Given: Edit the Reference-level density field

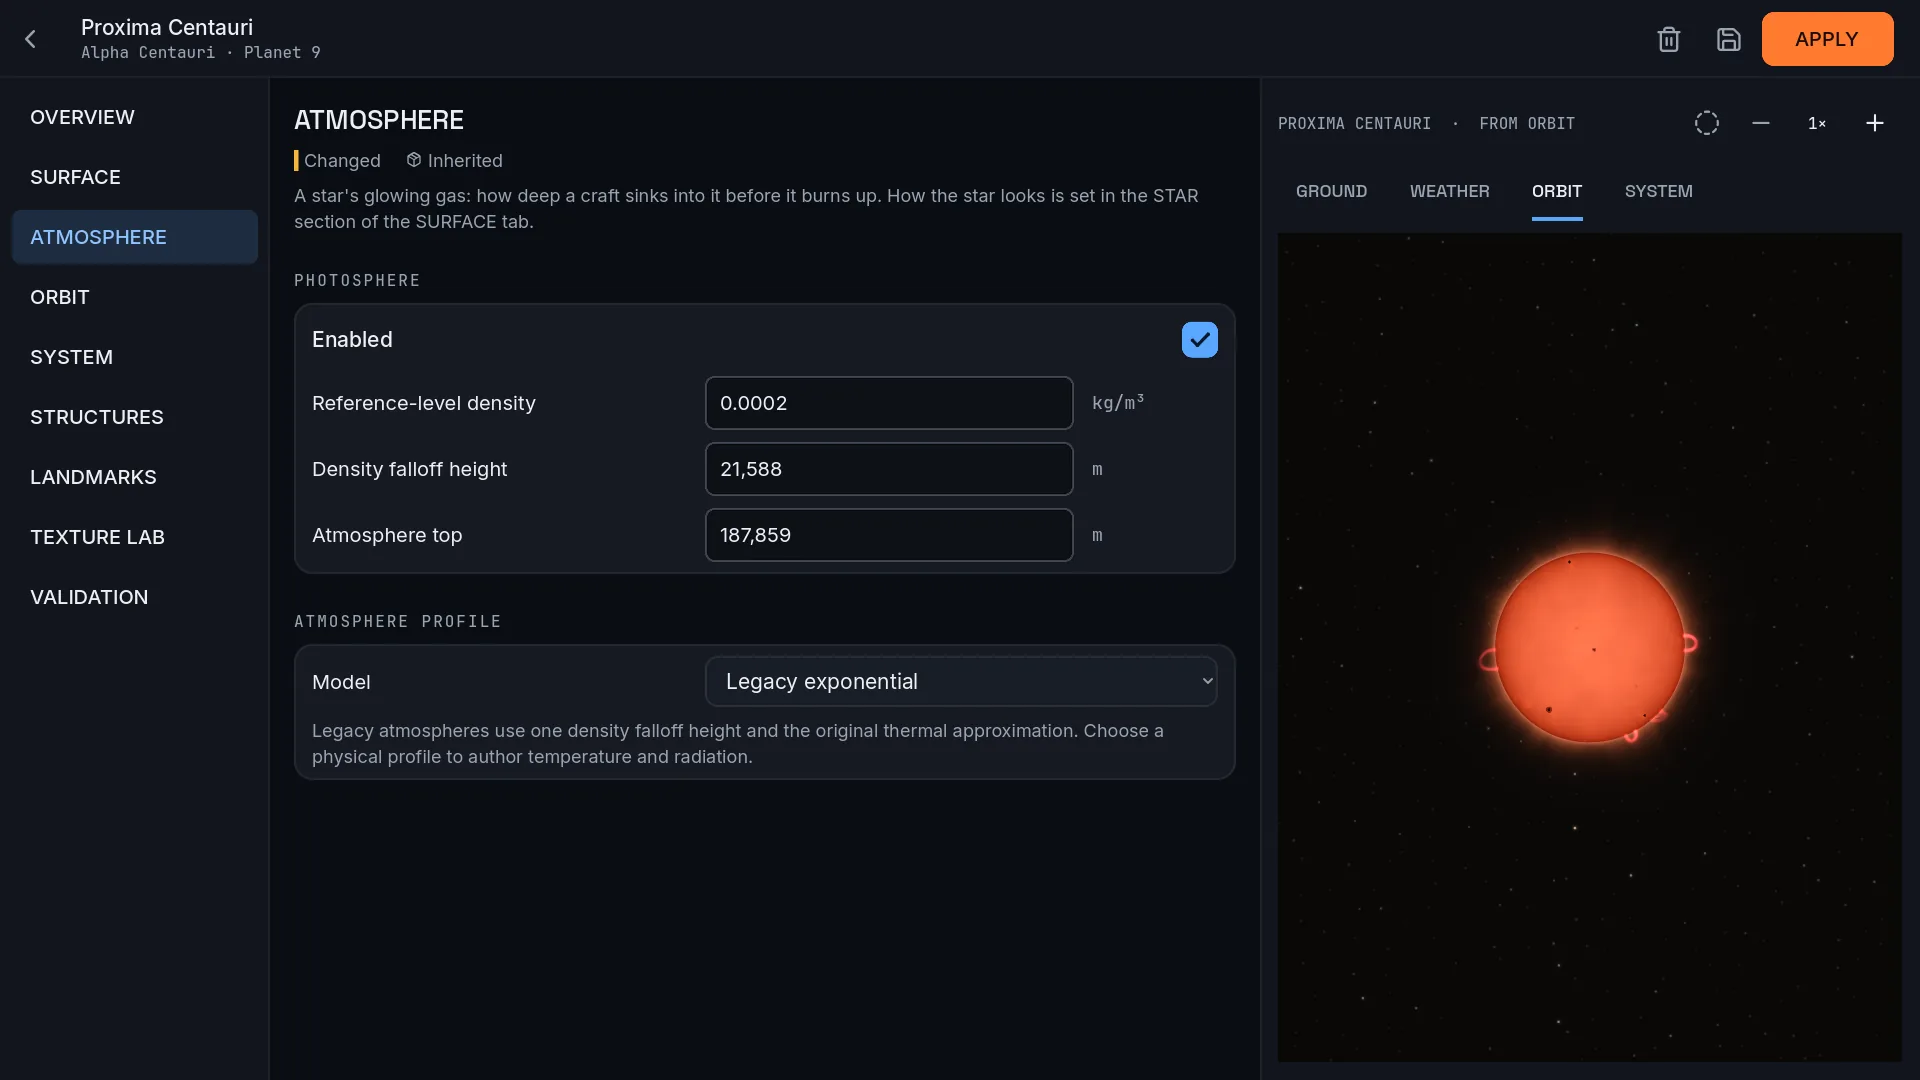Looking at the screenshot, I should (x=888, y=403).
